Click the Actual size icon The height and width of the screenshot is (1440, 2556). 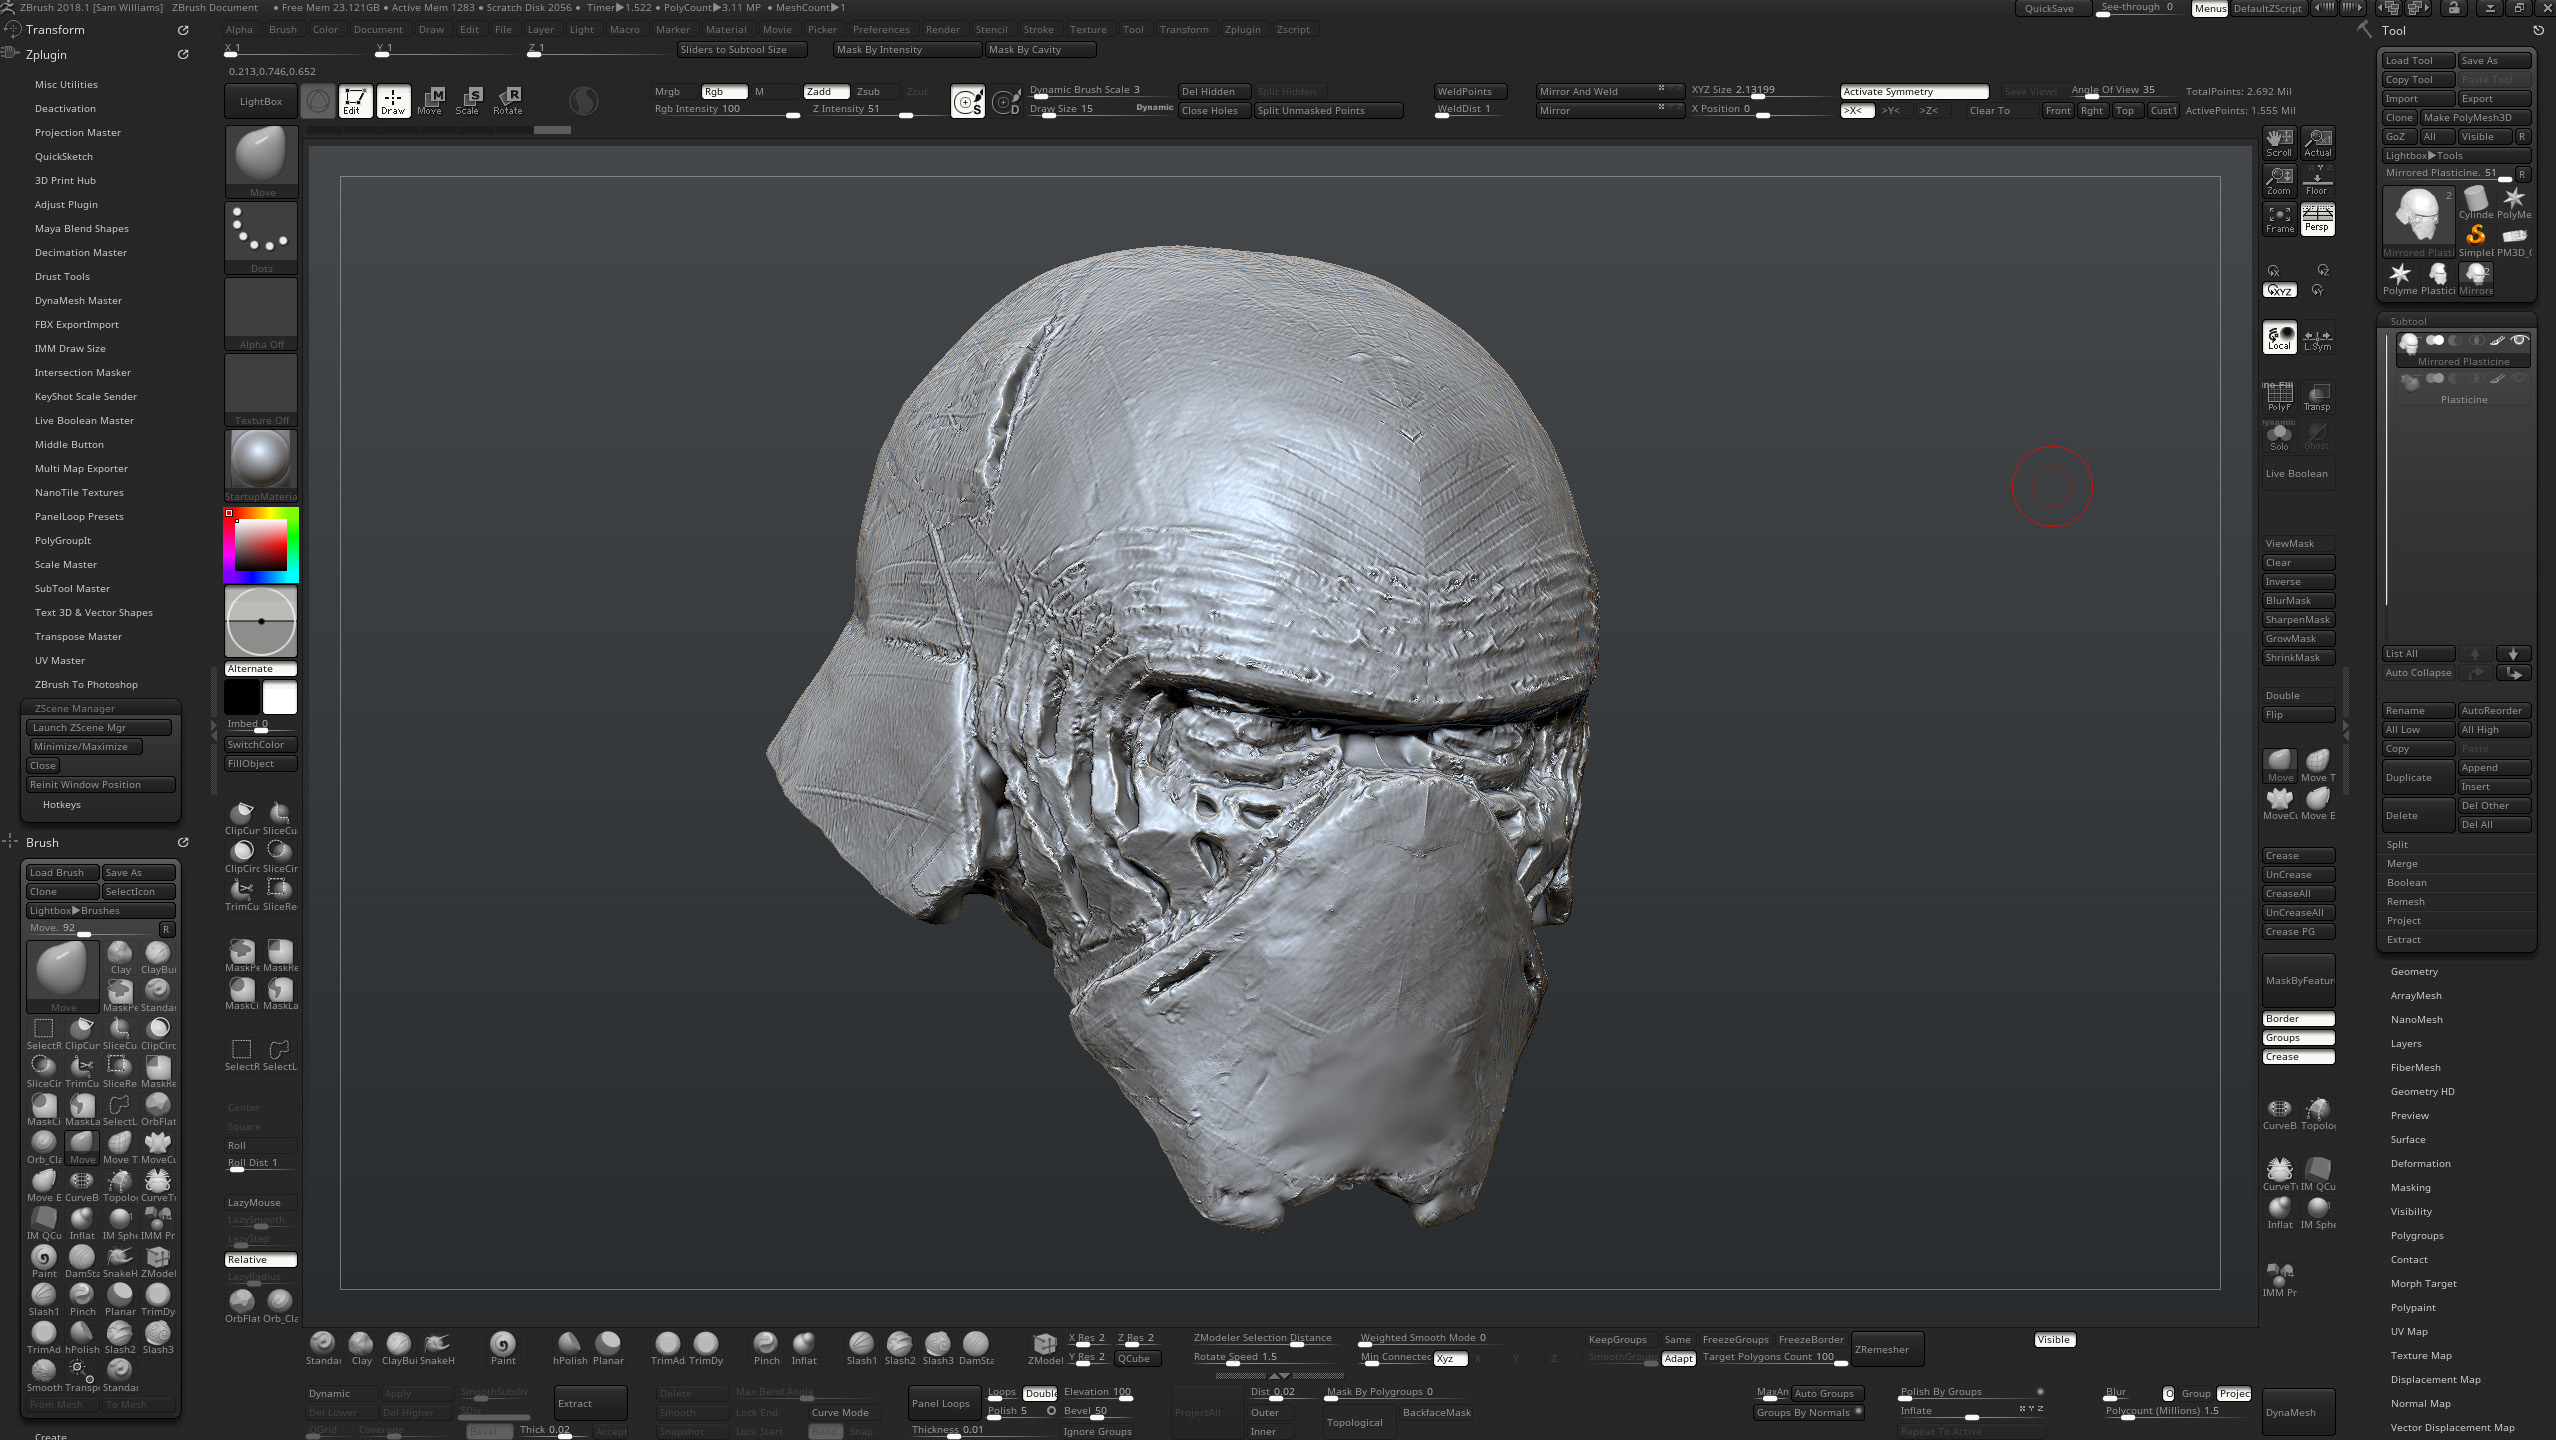point(2317,143)
